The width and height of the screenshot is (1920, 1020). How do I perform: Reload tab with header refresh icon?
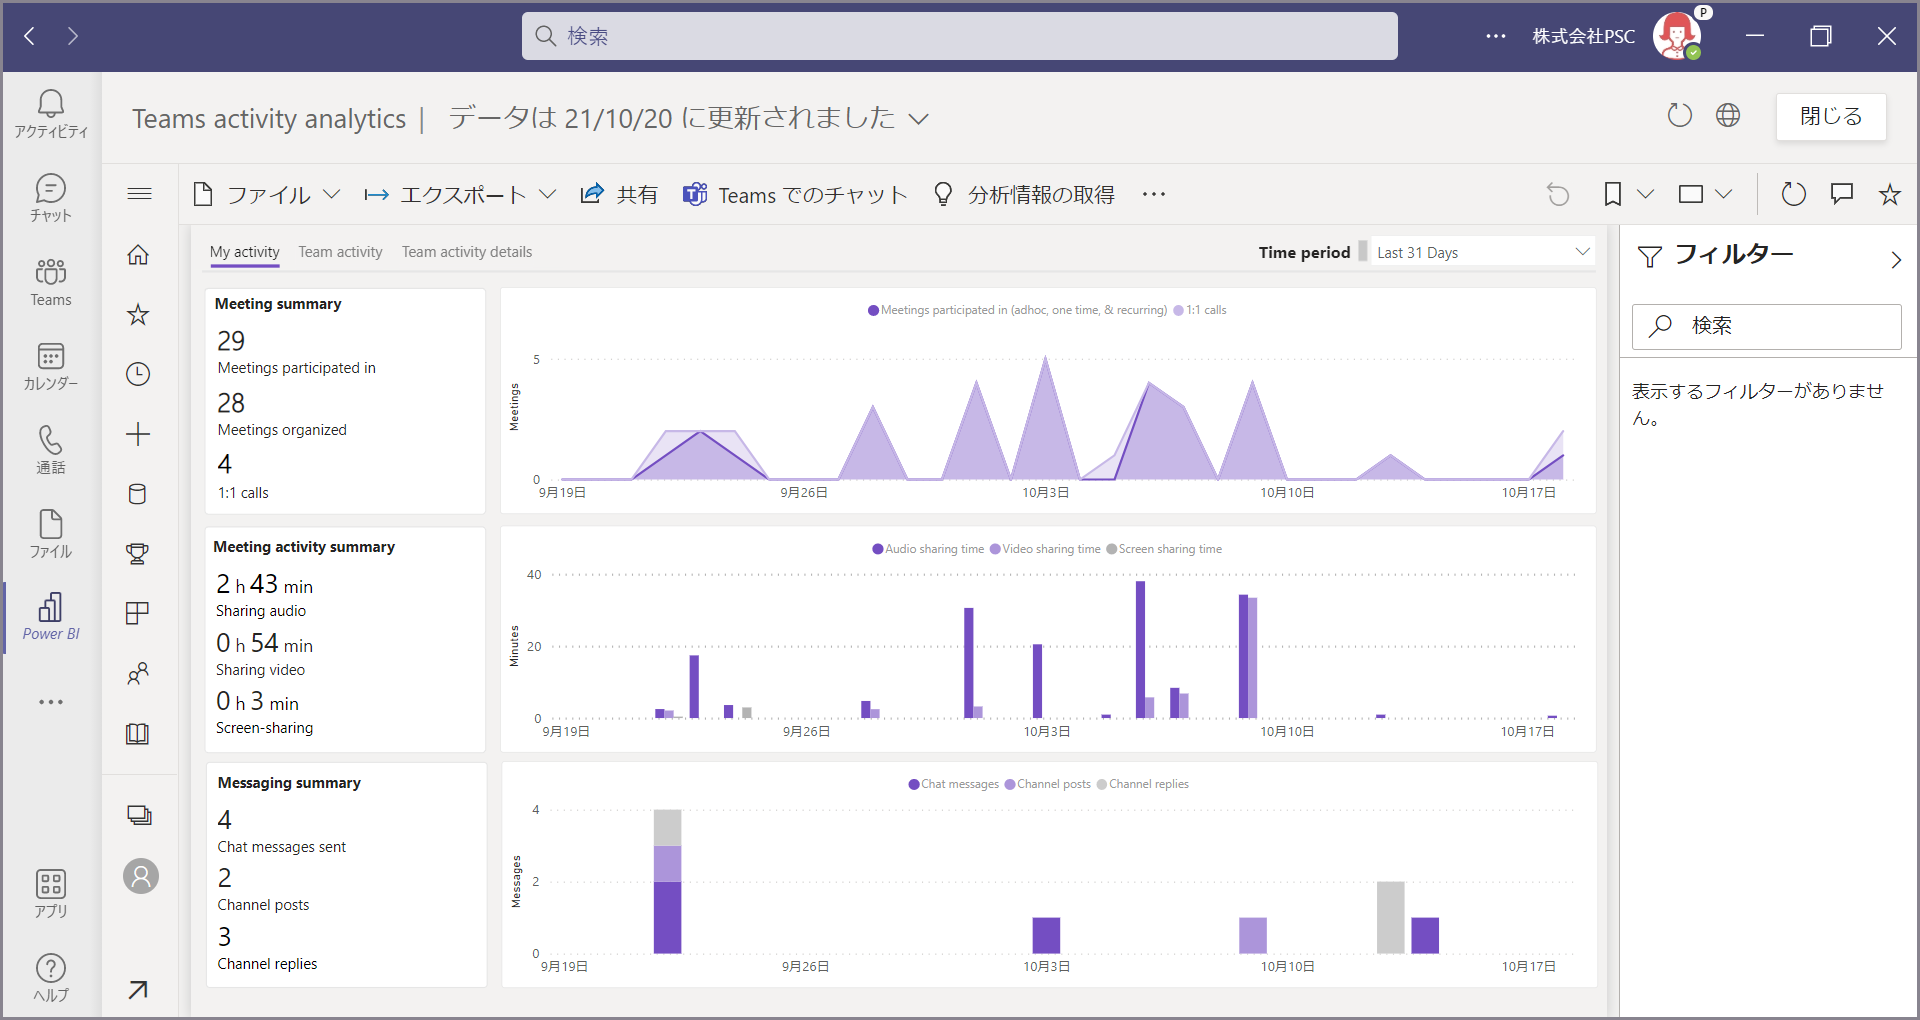point(1680,116)
